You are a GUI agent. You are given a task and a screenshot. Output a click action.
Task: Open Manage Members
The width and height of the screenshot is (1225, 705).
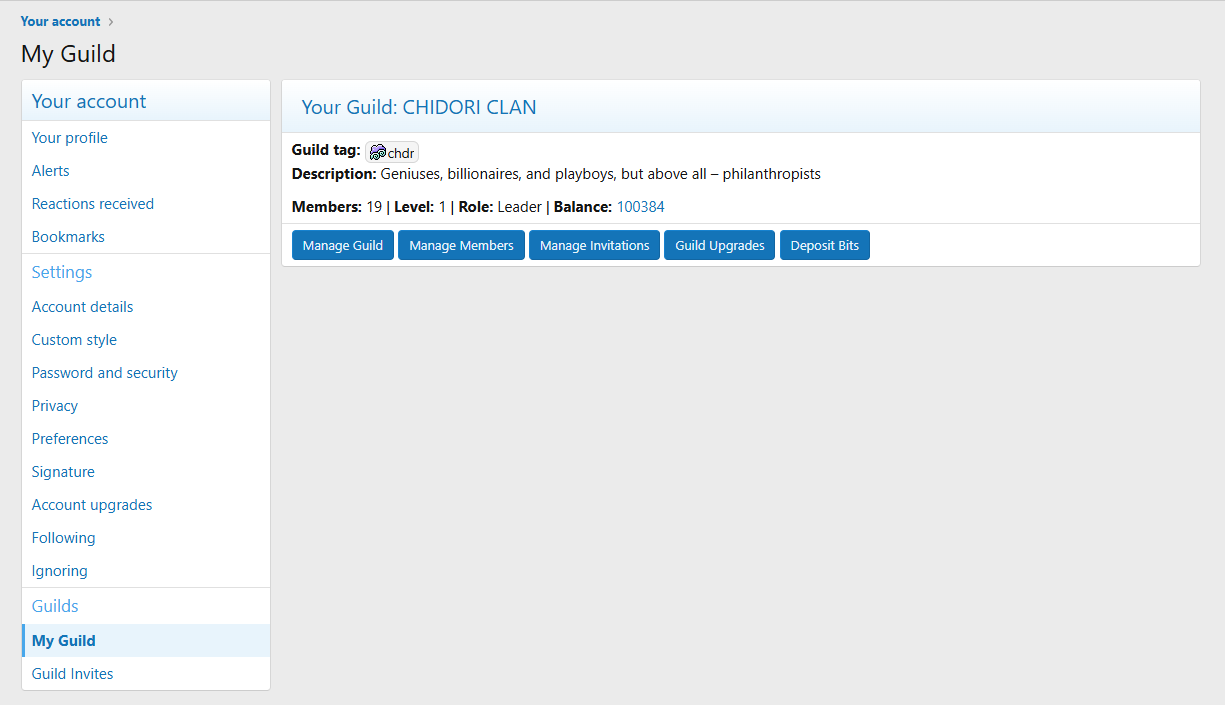pyautogui.click(x=461, y=245)
